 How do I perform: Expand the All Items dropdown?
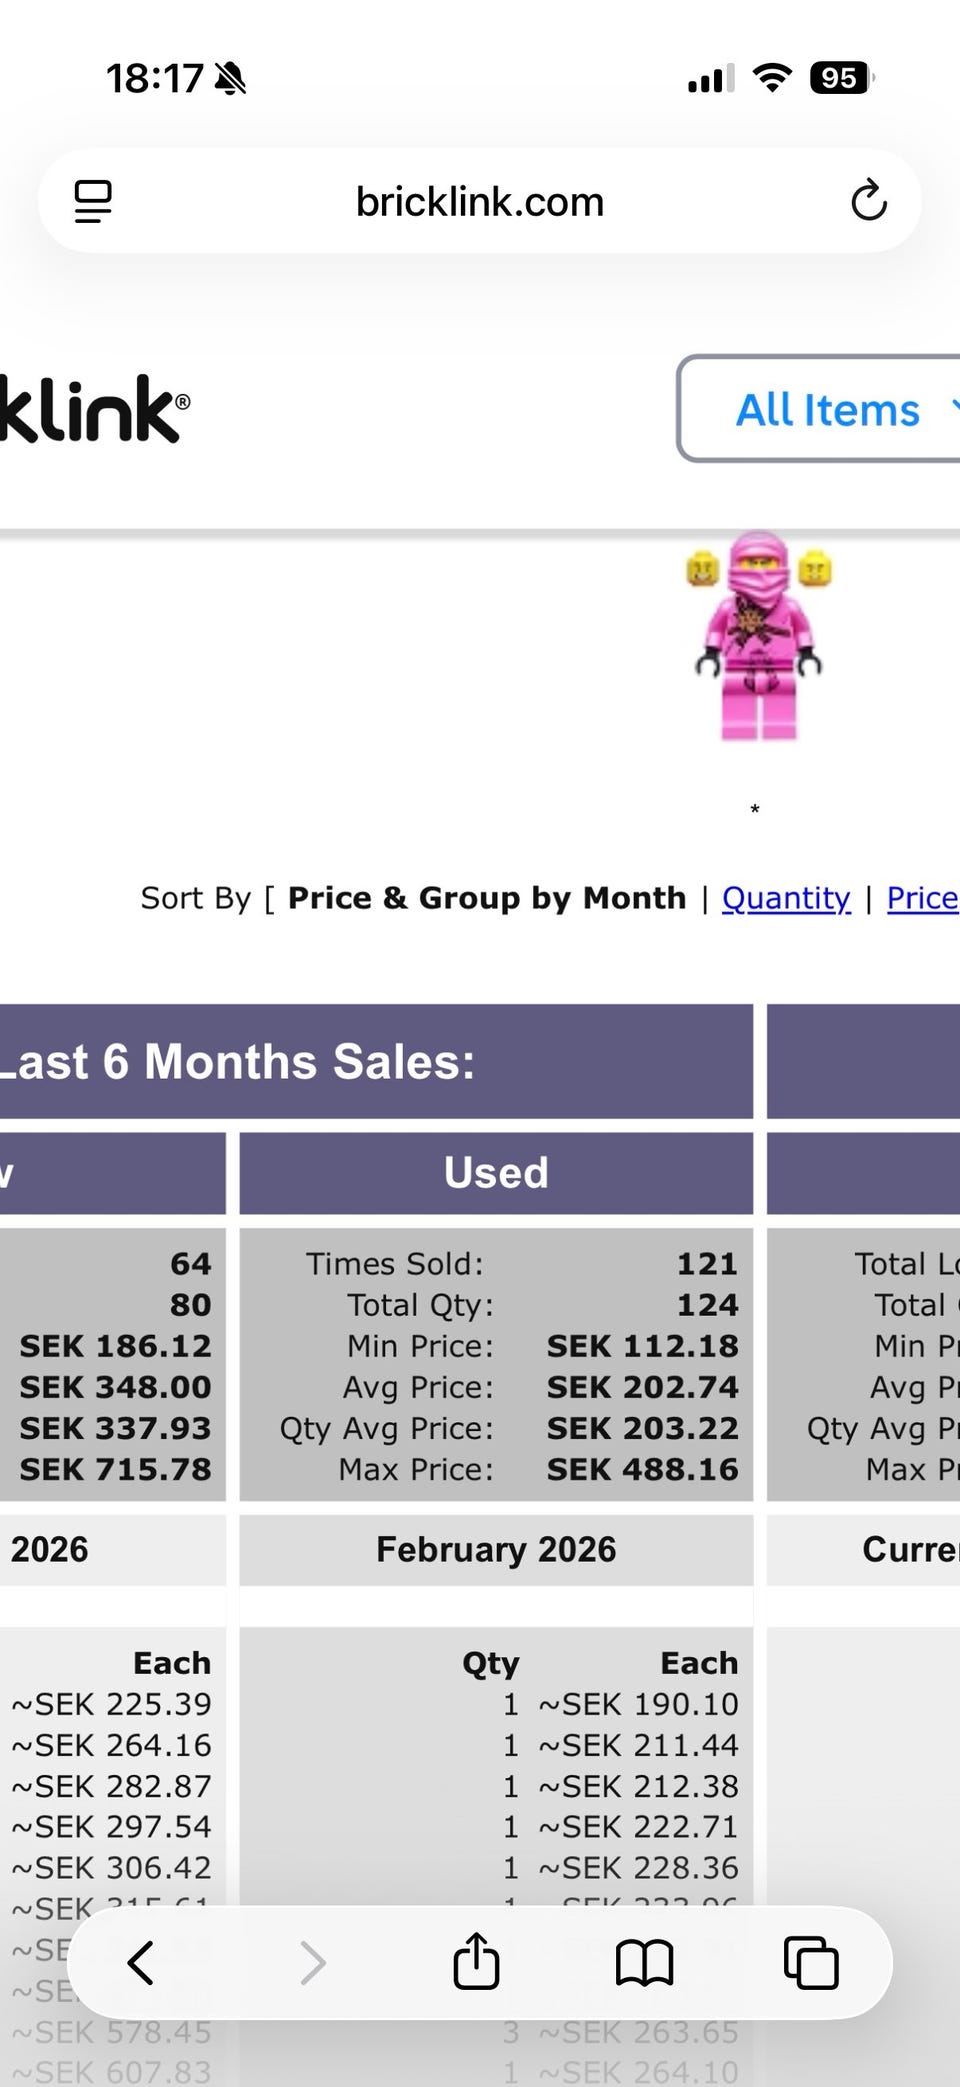(x=828, y=409)
